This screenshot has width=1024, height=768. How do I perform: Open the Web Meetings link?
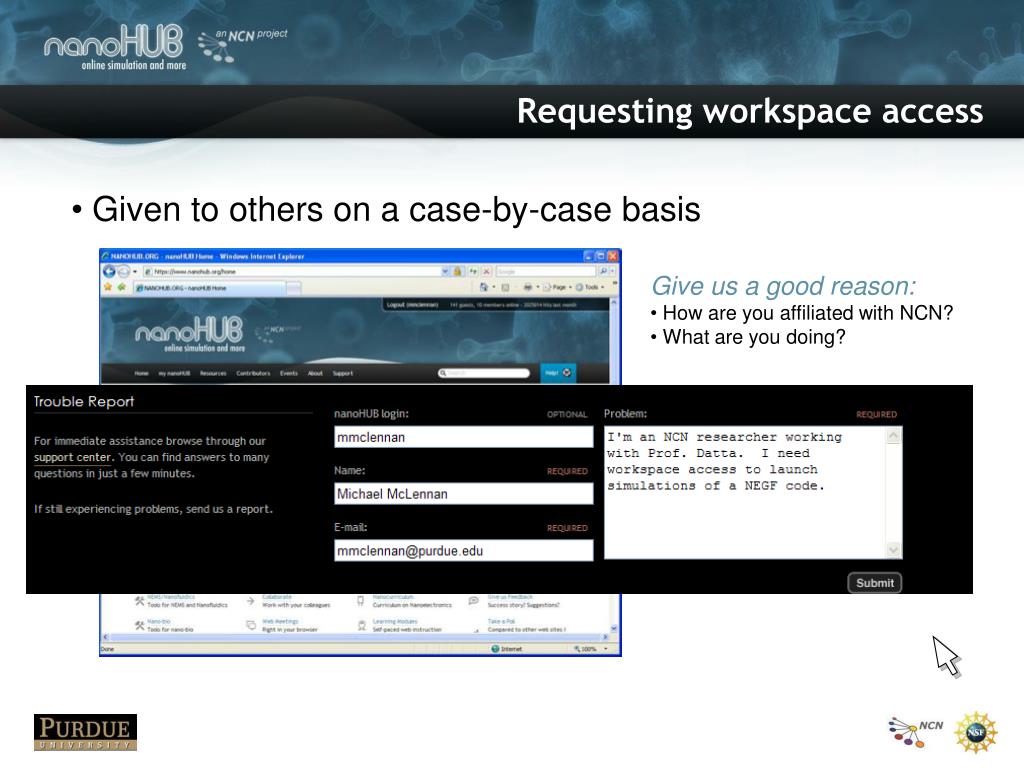click(280, 622)
